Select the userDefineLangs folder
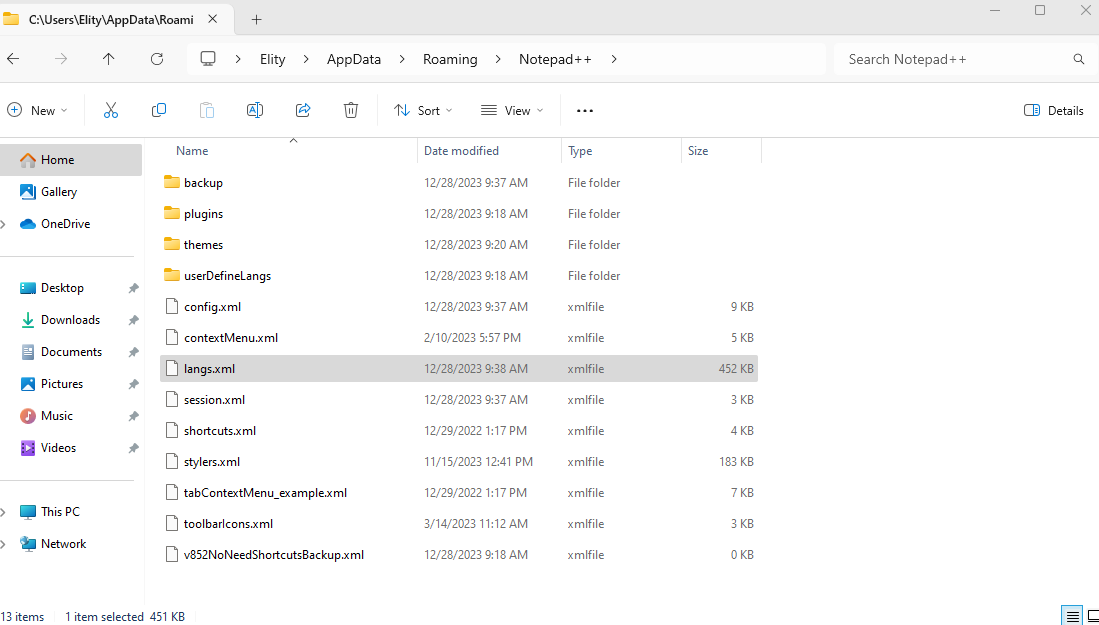 (x=459, y=275)
